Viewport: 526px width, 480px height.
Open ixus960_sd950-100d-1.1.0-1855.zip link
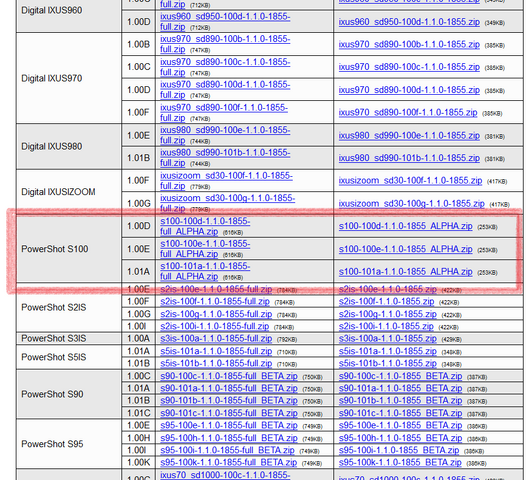[x=409, y=22]
